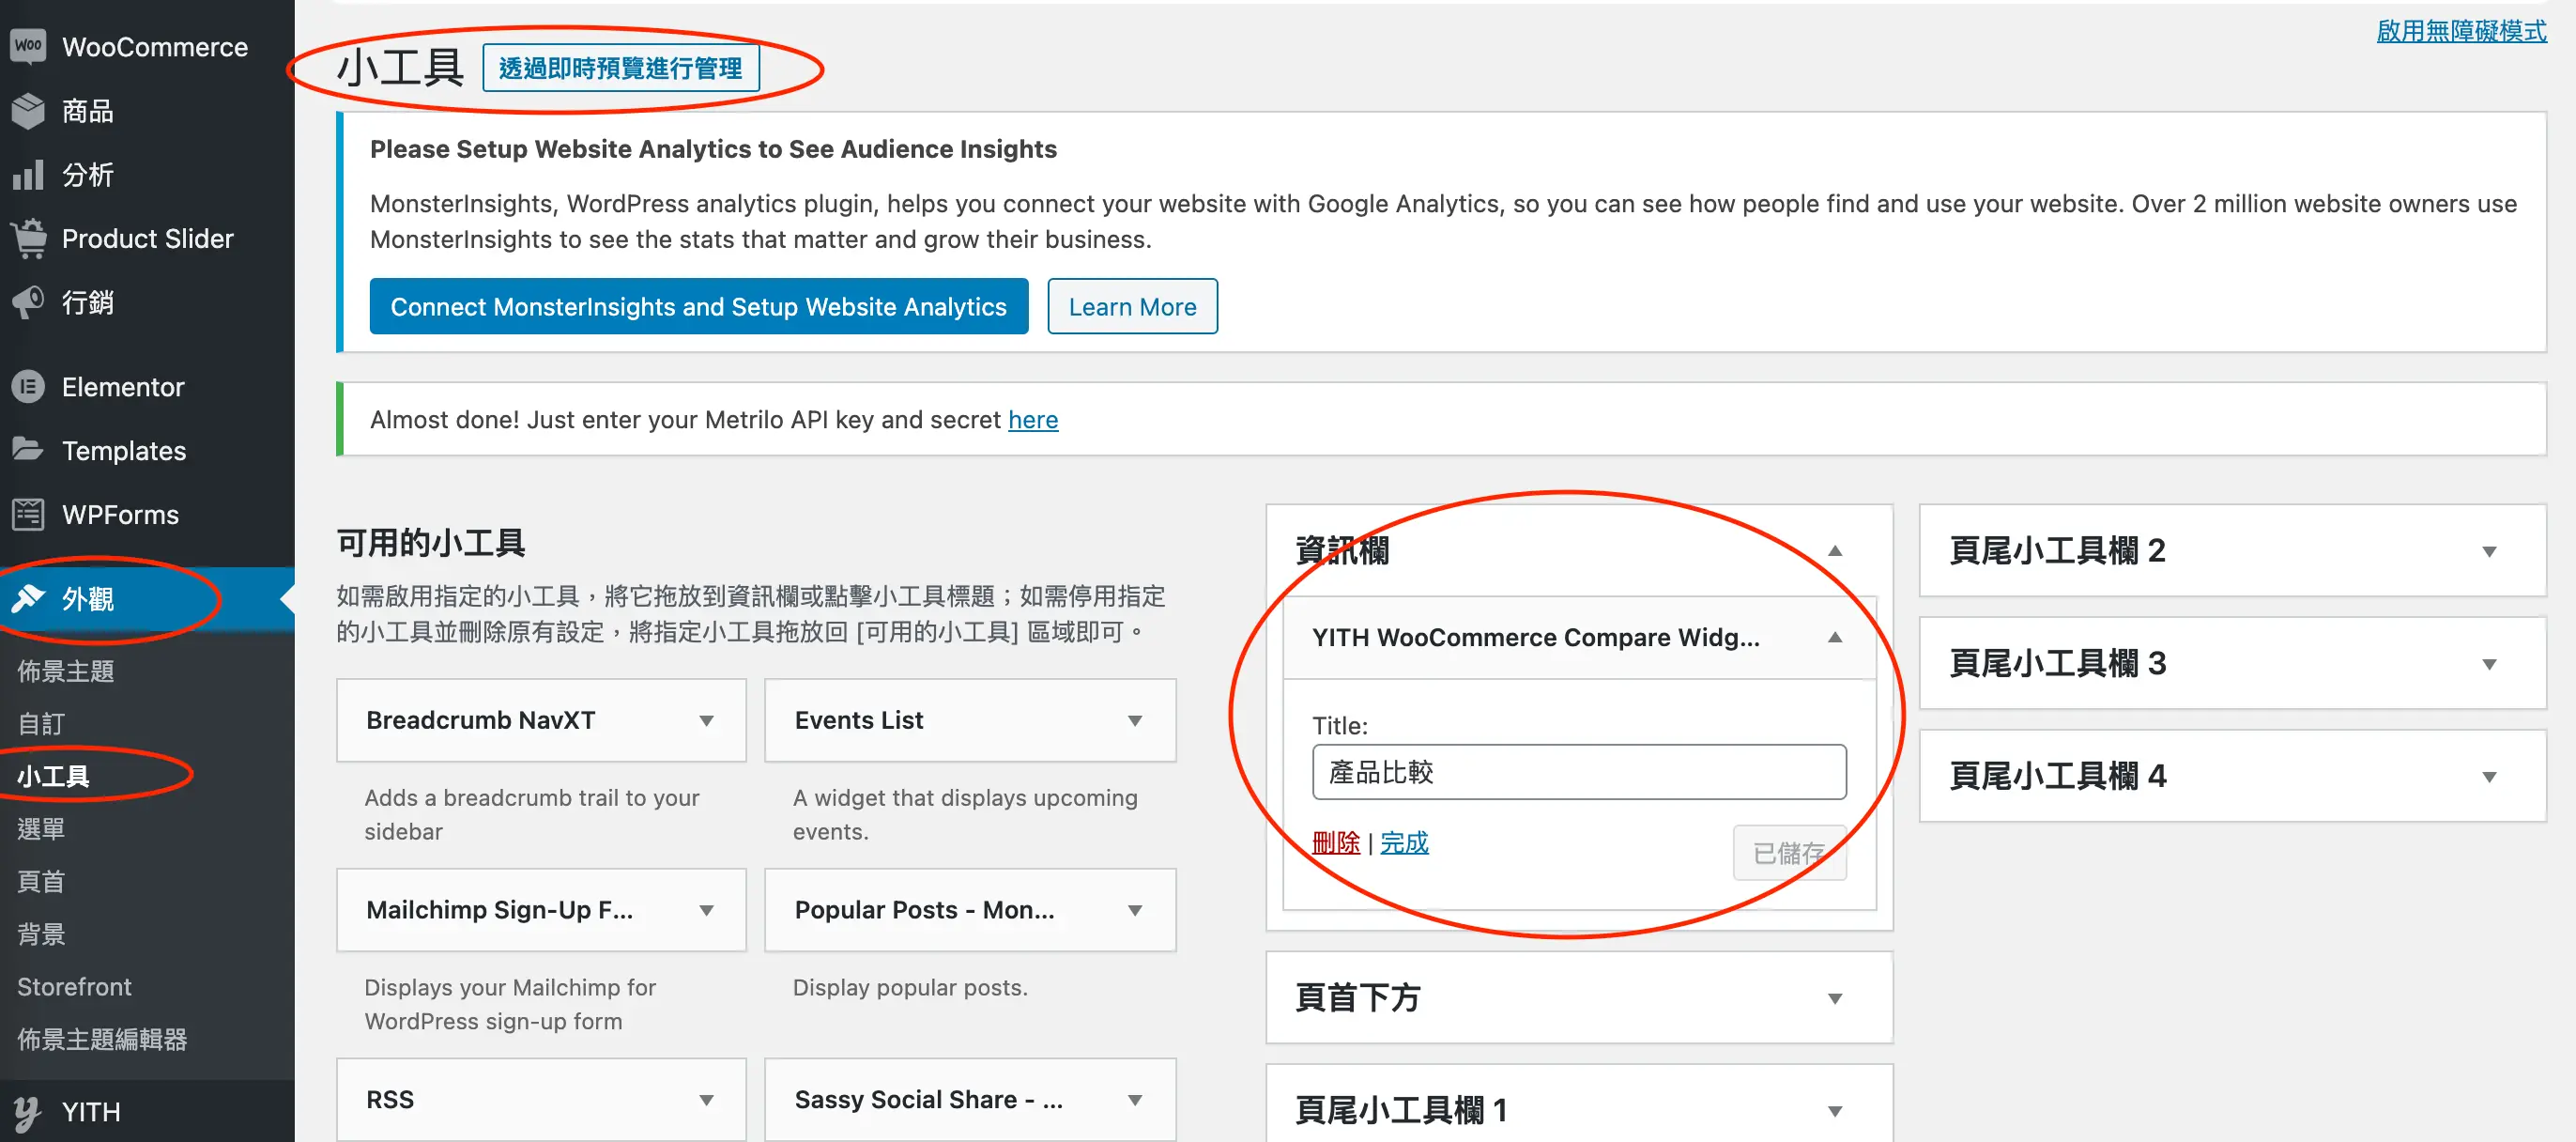
Task: Select 小工具 in the appearance submenu
Action: point(53,776)
